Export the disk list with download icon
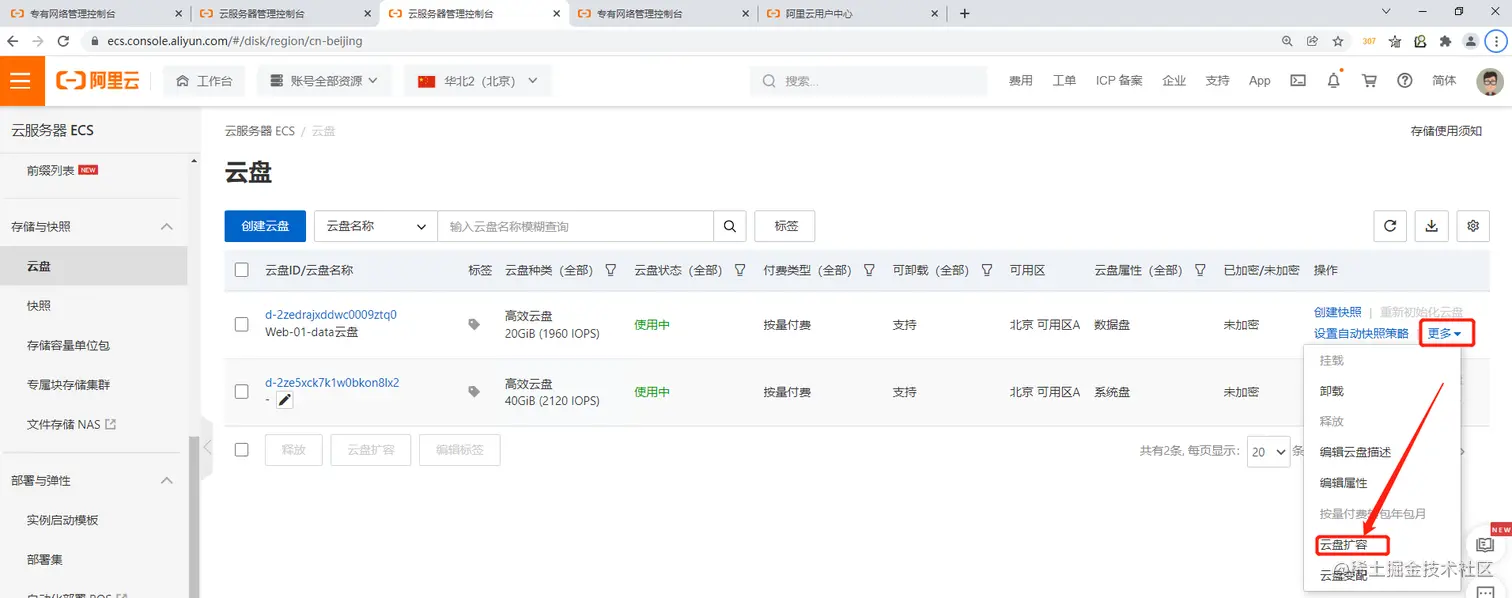Viewport: 1512px width, 598px height. tap(1431, 226)
